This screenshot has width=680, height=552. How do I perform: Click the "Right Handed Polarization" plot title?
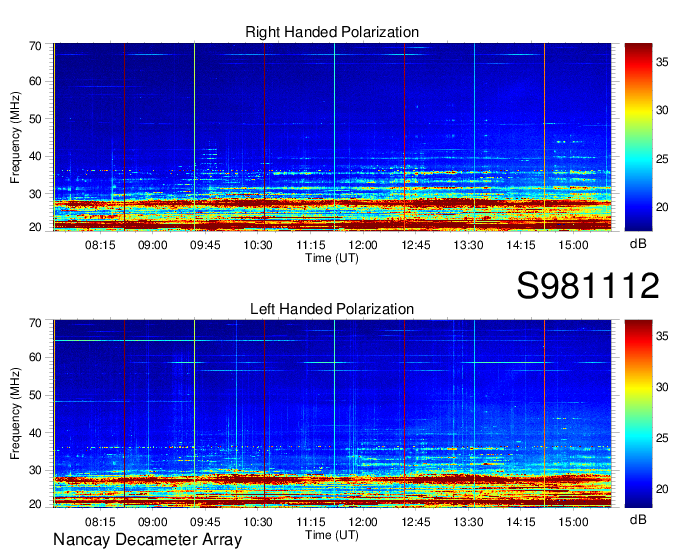point(332,32)
